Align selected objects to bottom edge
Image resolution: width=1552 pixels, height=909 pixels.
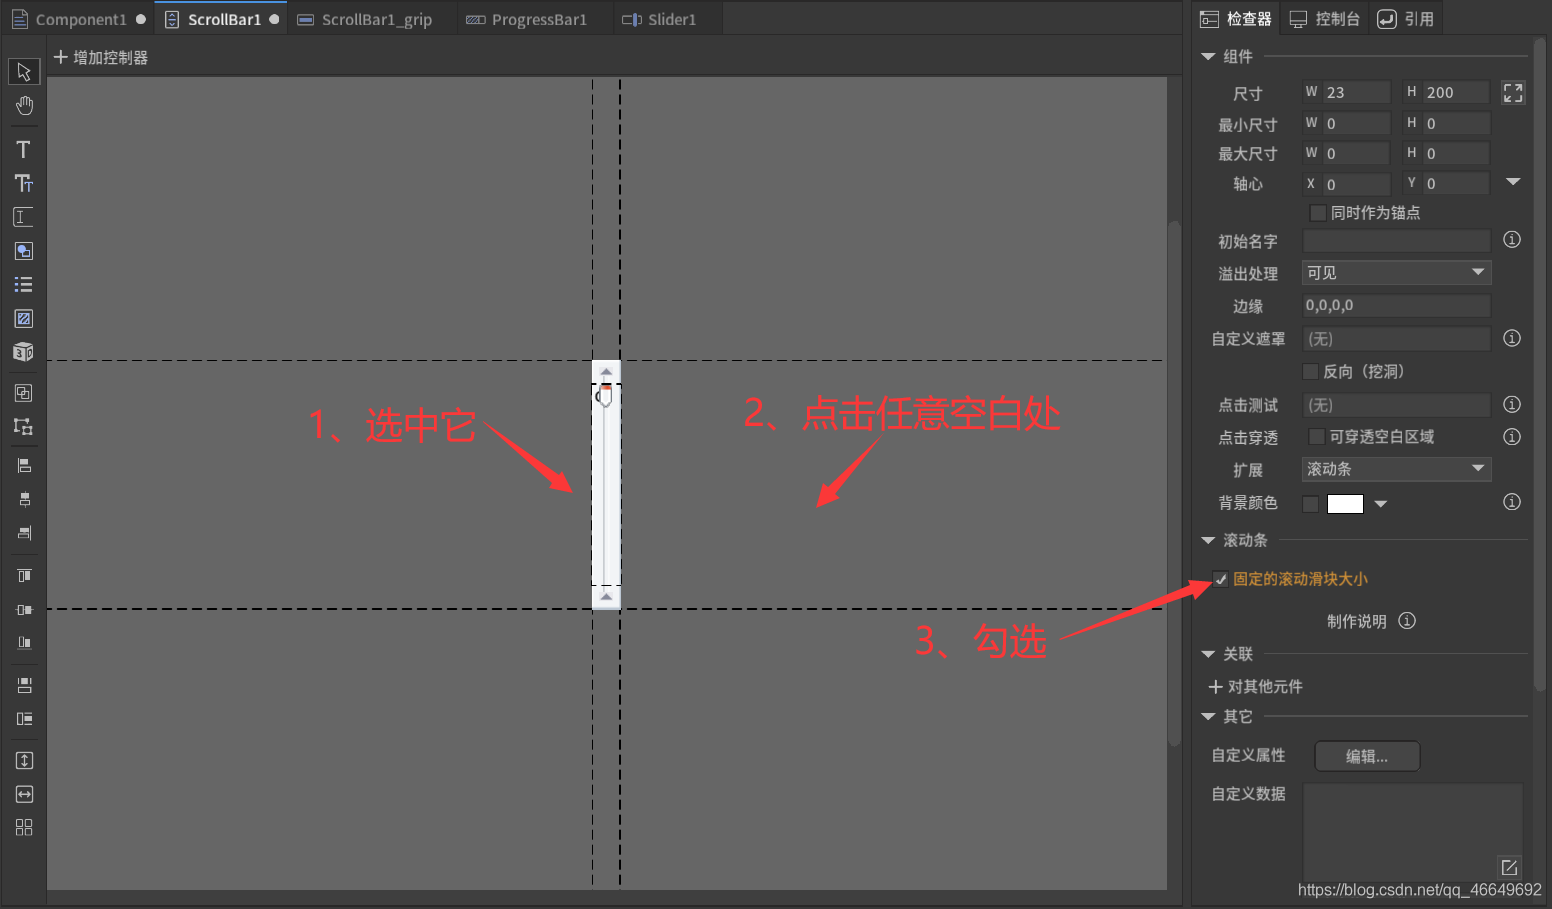[x=24, y=642]
